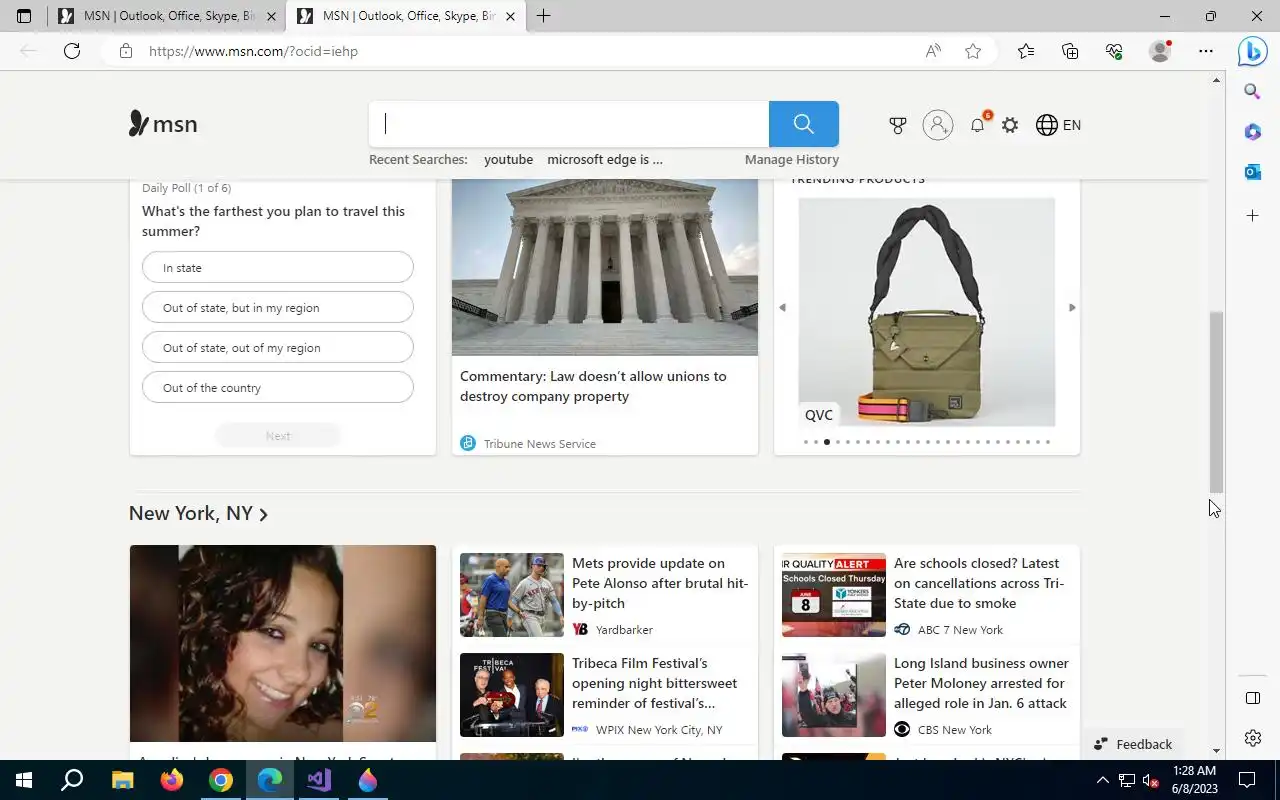The width and height of the screenshot is (1280, 800).
Task: Click Manage History link
Action: 792,159
